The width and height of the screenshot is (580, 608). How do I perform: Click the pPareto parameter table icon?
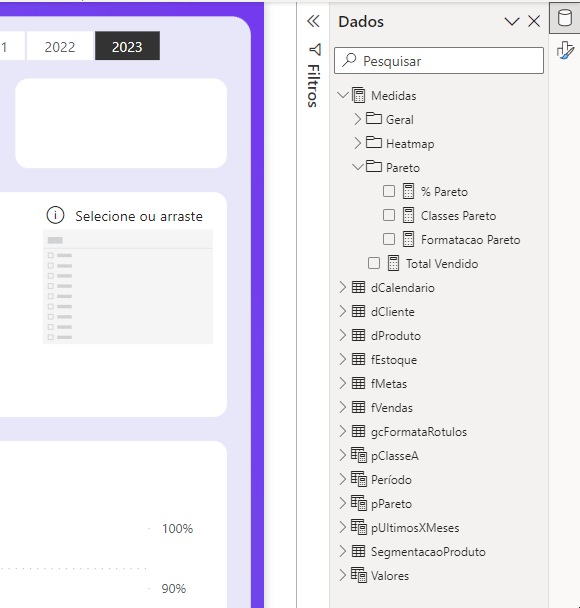click(x=359, y=503)
